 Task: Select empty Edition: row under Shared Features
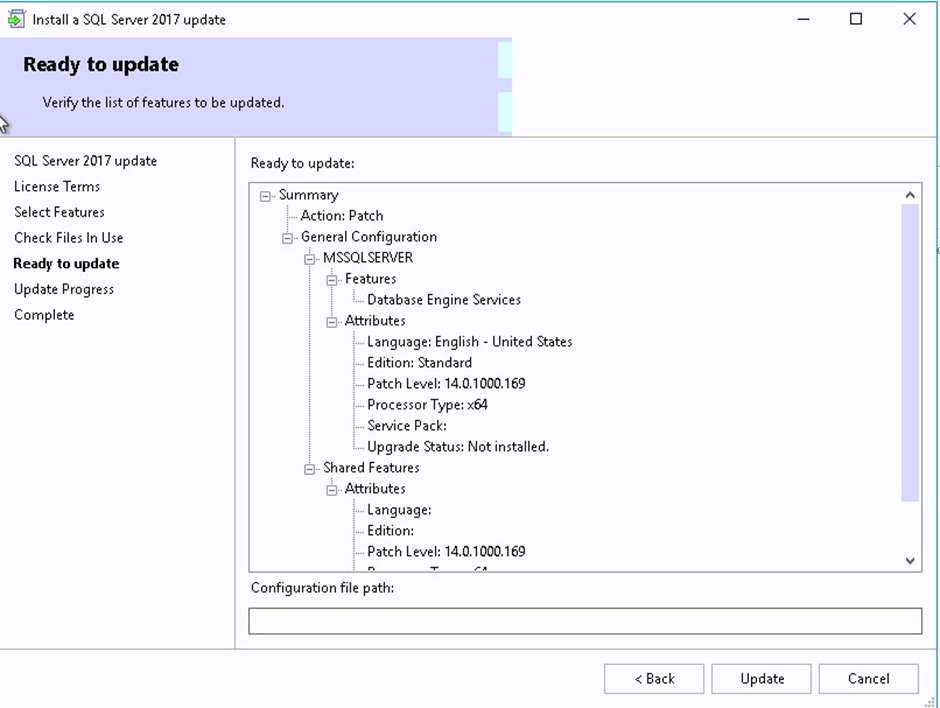(390, 531)
